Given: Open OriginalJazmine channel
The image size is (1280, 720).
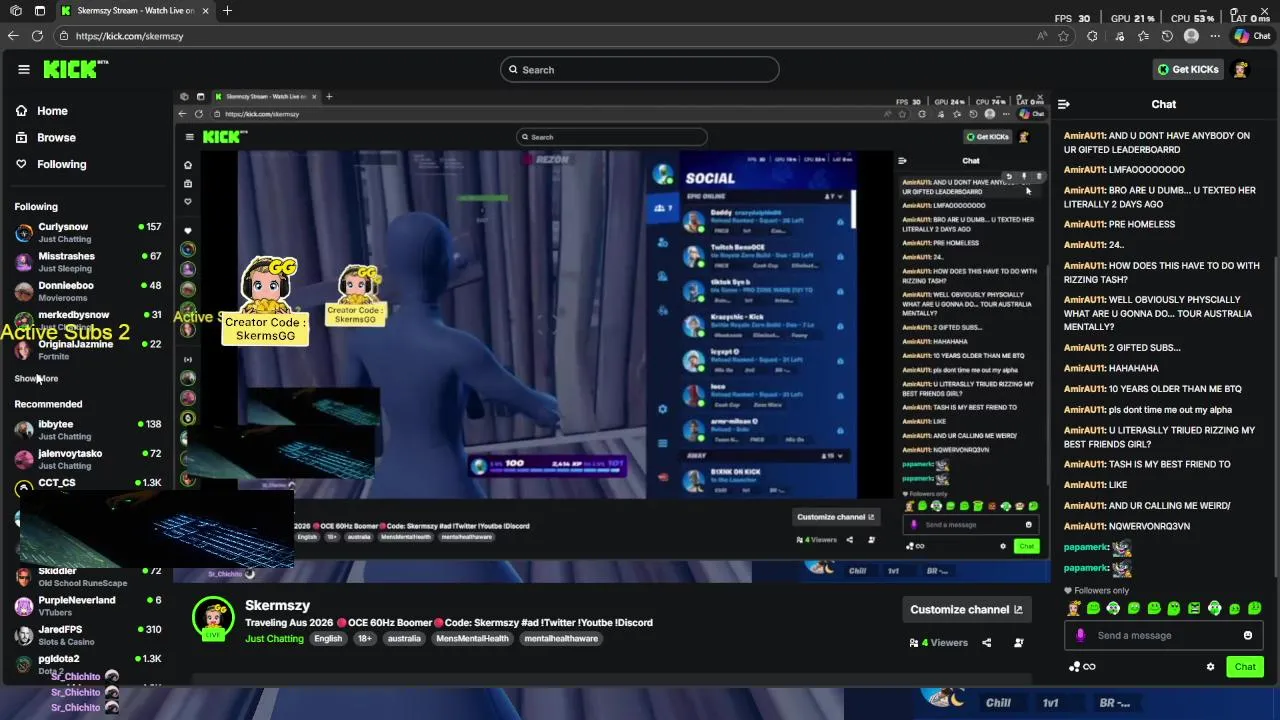Looking at the screenshot, I should [88, 350].
